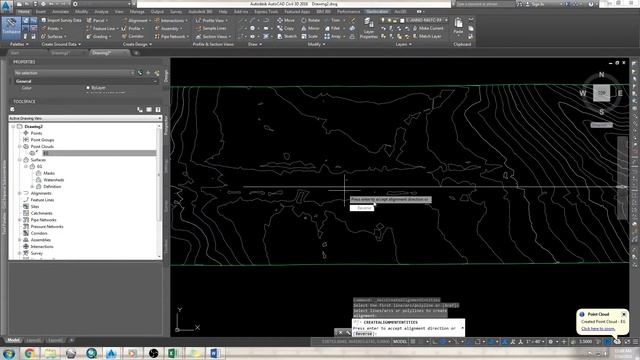Screen dimensions: 640x360
Task: Click the TOP face of the ViewCube
Action: (601, 93)
